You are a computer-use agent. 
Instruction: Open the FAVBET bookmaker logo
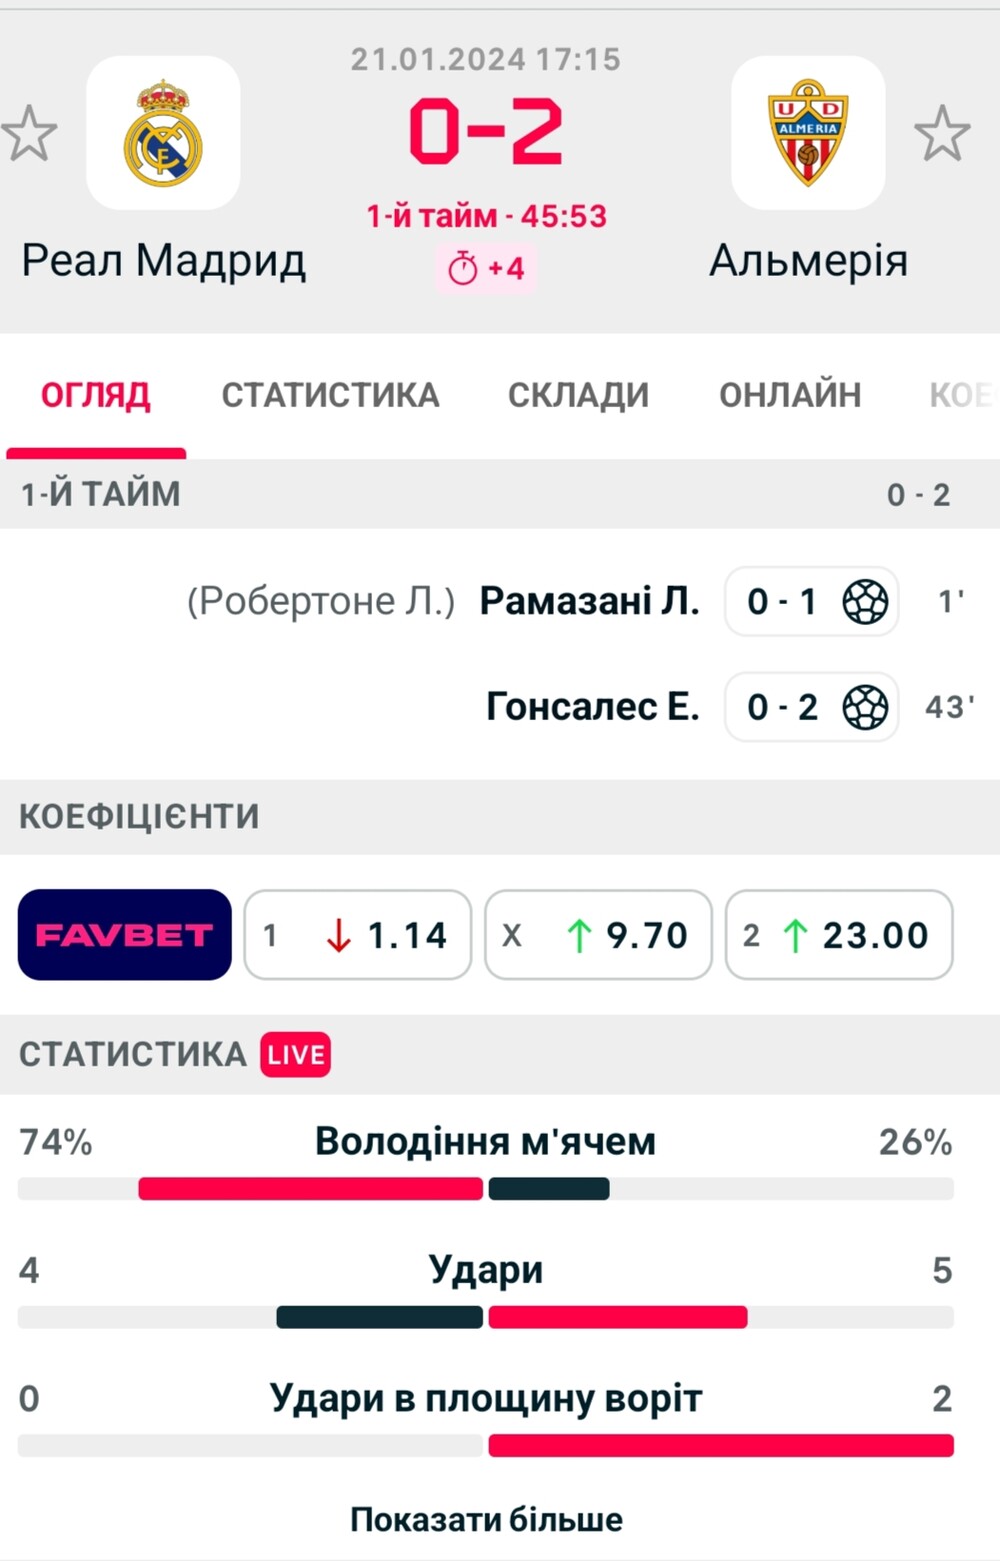125,934
